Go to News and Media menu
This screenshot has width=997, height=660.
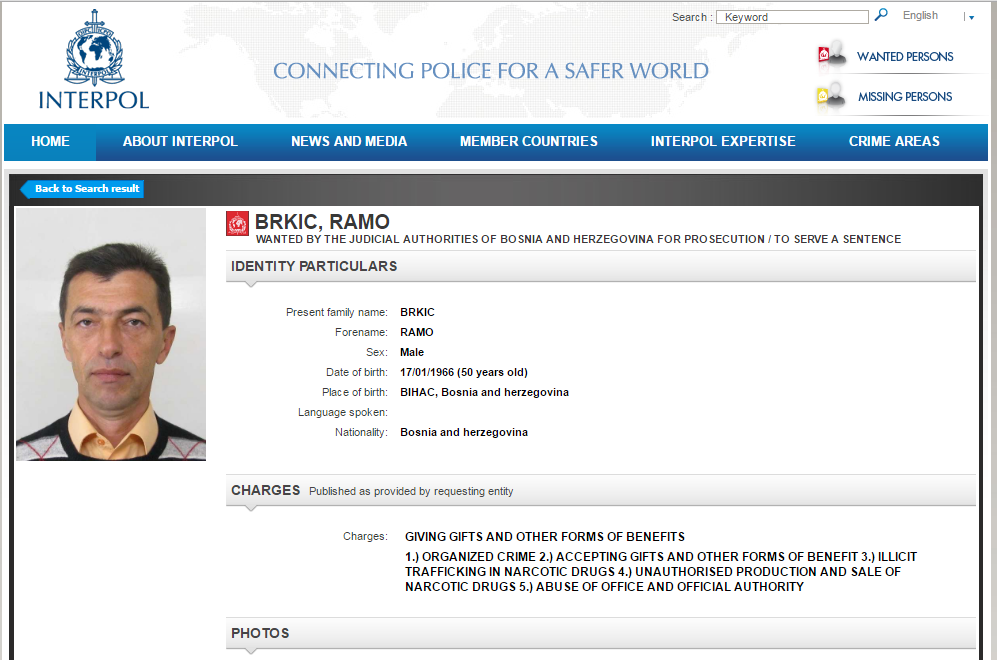(349, 142)
